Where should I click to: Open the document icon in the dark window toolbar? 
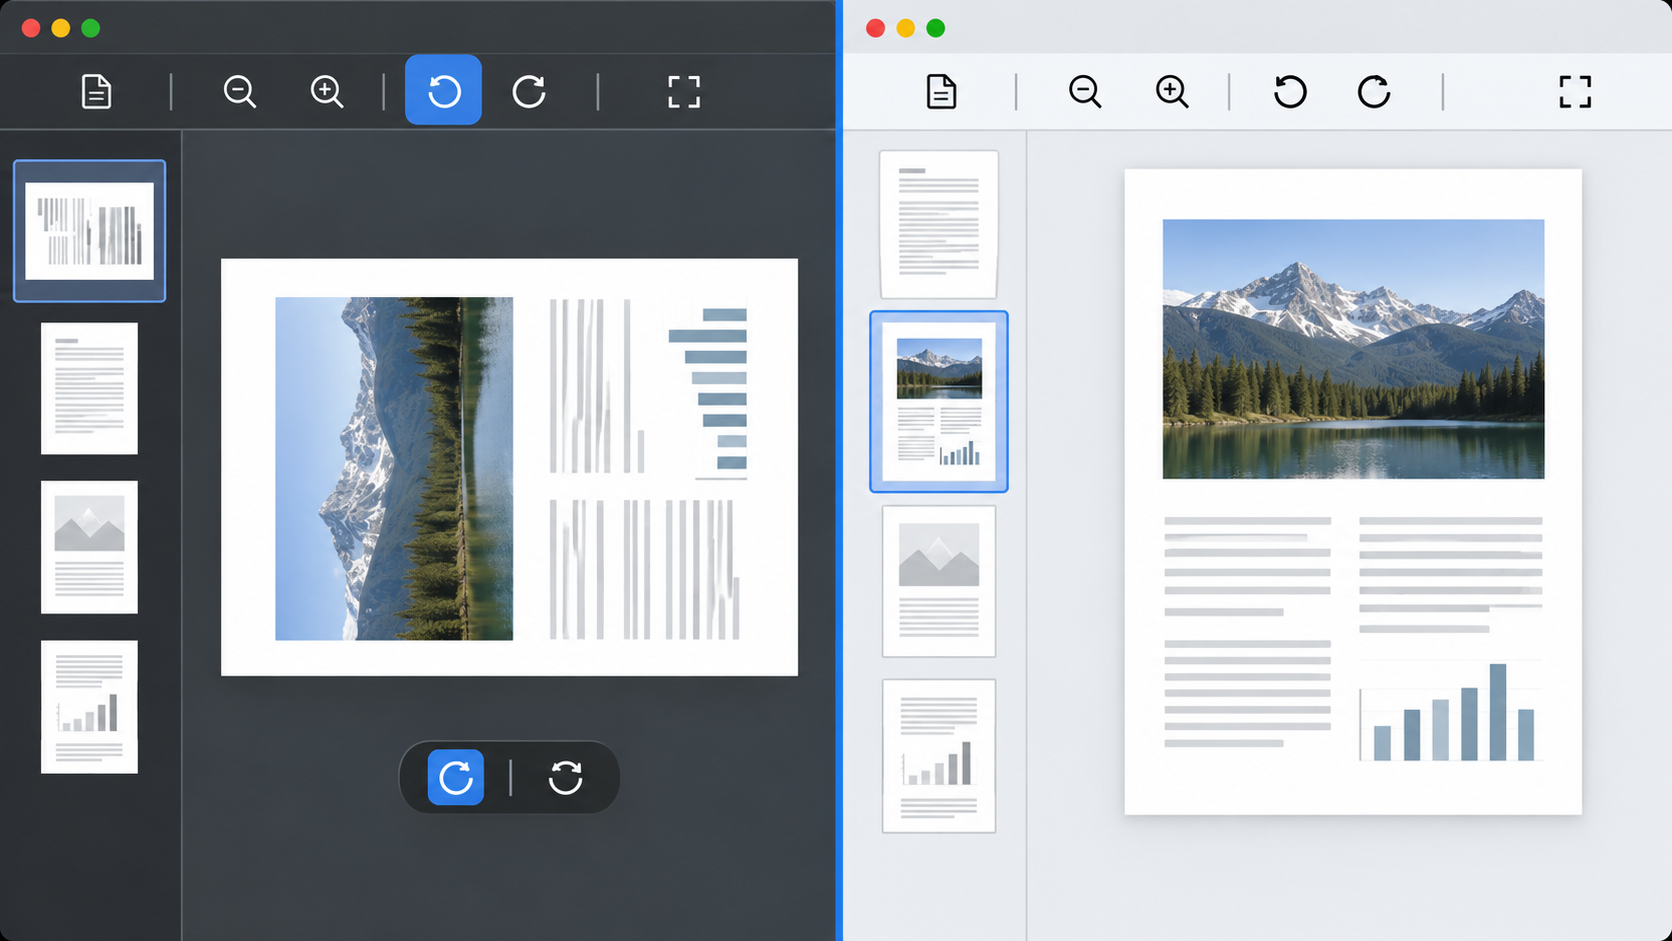coord(96,92)
